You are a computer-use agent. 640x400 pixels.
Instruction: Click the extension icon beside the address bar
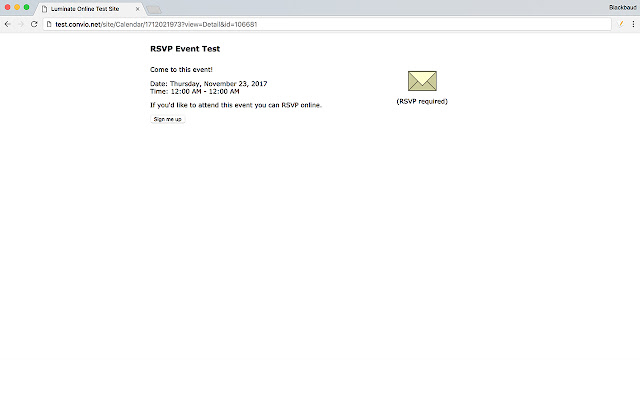tap(619, 23)
